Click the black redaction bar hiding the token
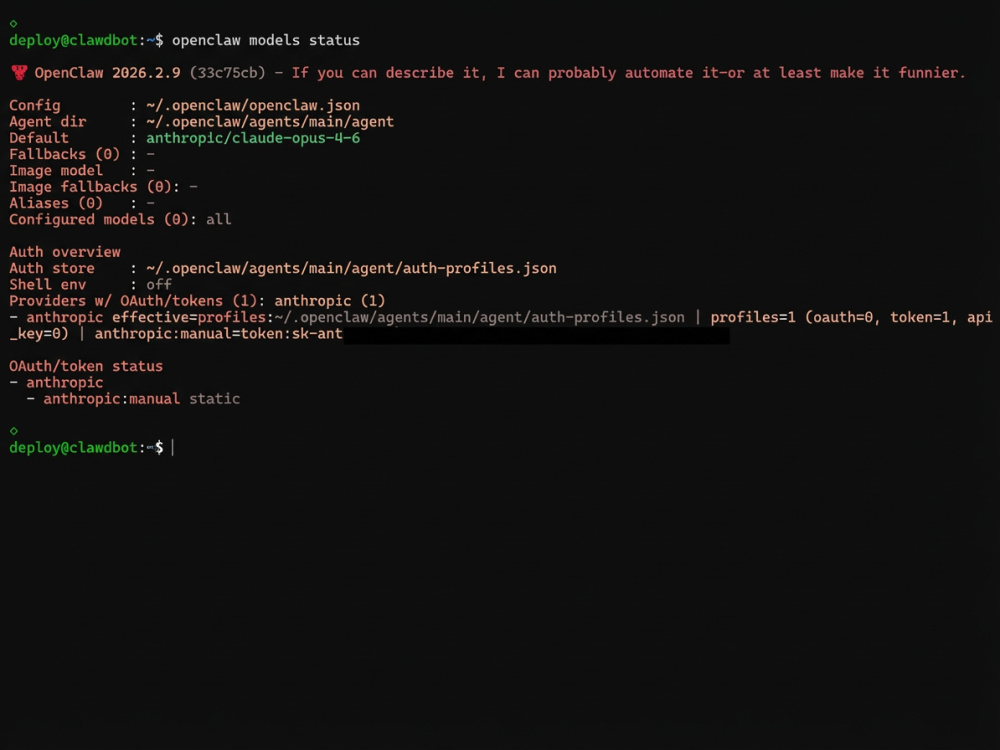This screenshot has width=1000, height=750. [536, 335]
